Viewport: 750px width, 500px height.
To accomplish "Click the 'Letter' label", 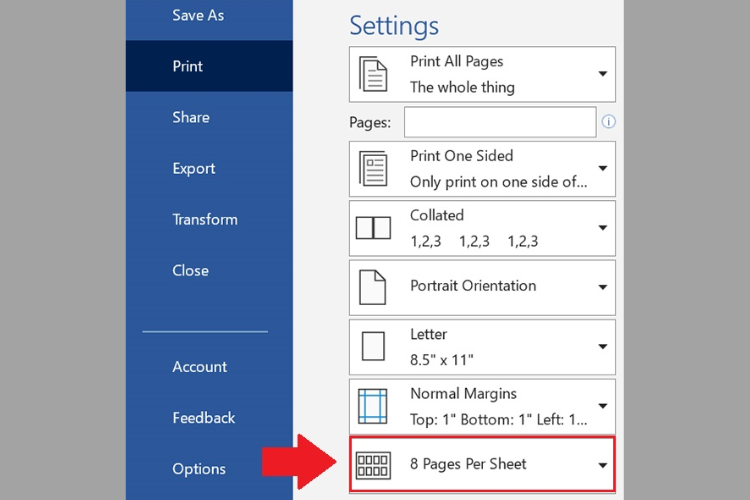I will click(x=429, y=334).
